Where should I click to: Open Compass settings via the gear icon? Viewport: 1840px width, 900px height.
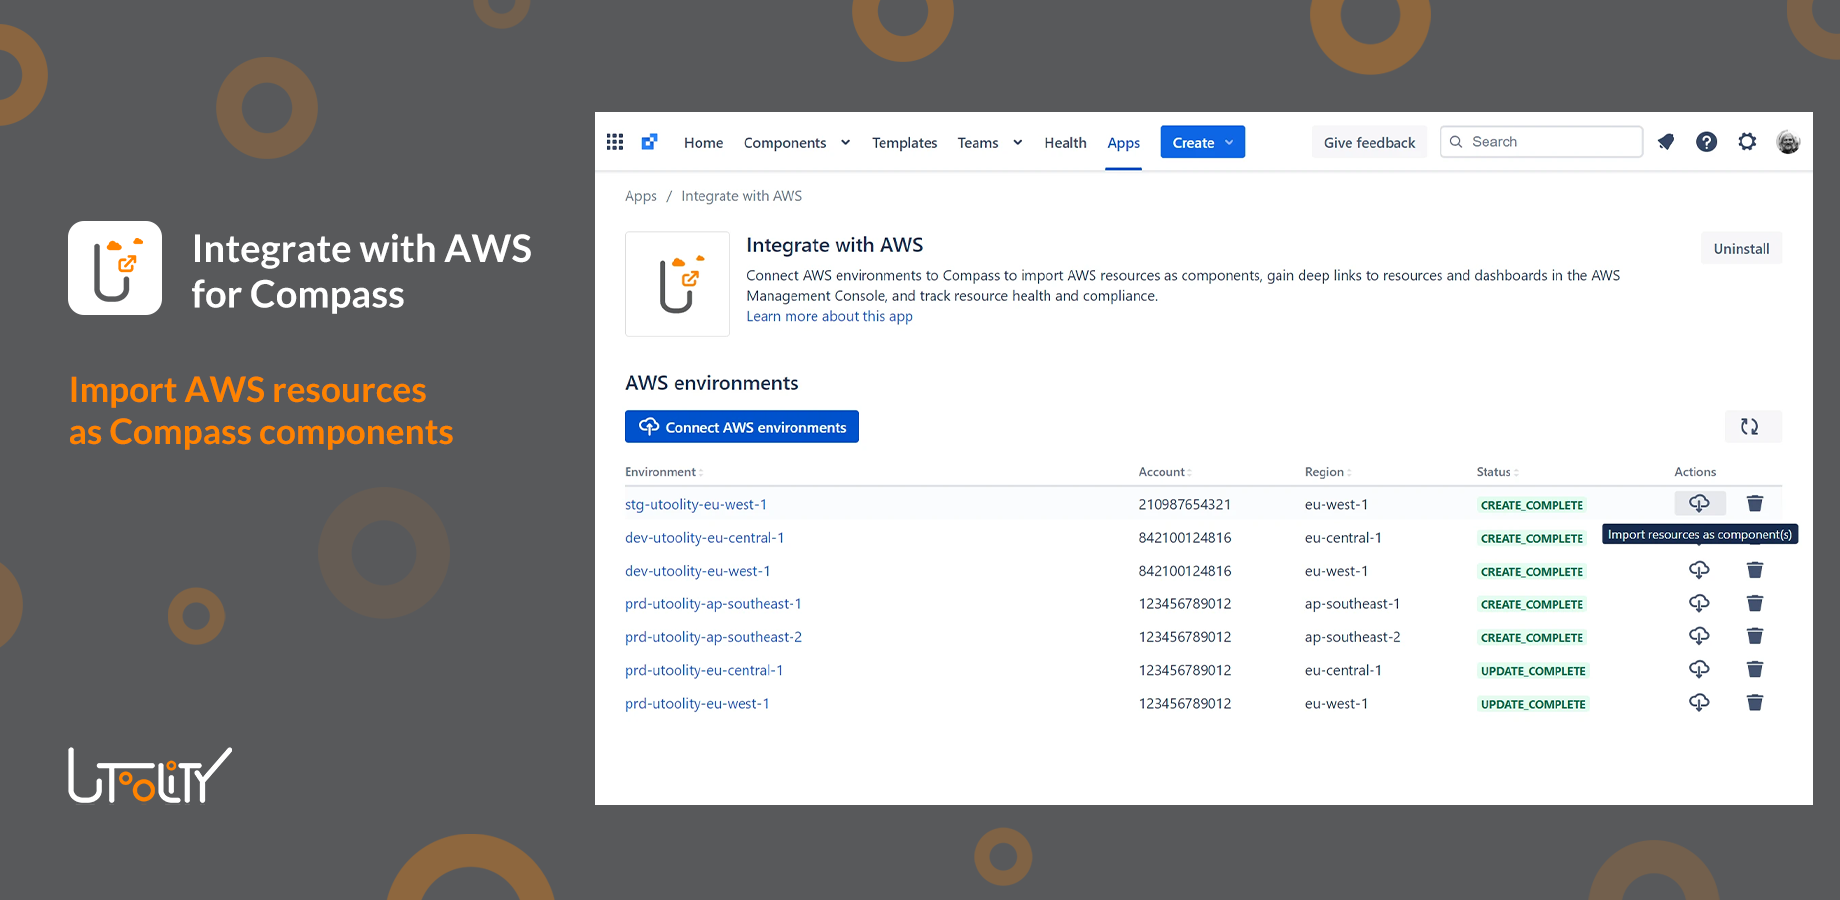click(1747, 141)
